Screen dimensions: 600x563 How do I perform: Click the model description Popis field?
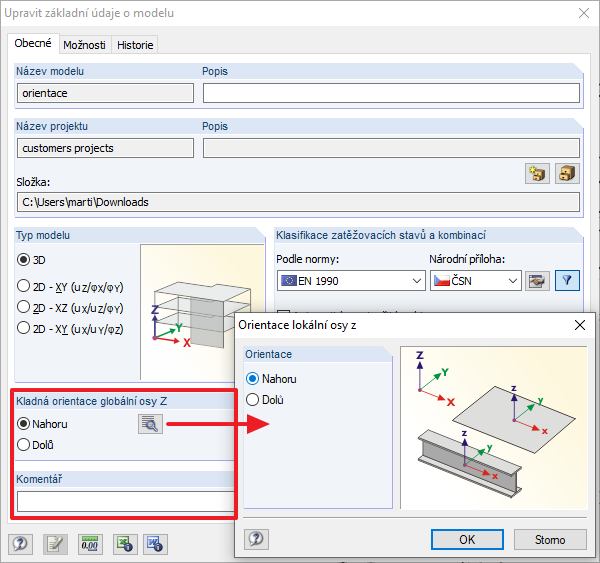pyautogui.click(x=391, y=93)
